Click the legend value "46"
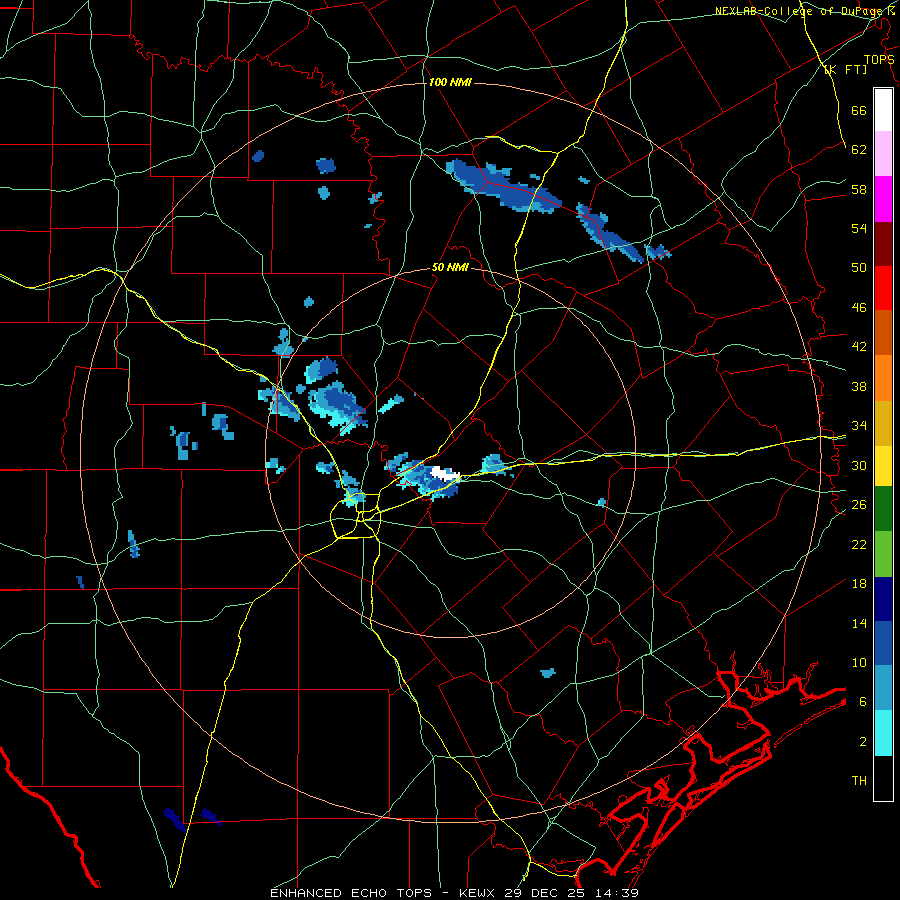900x900 pixels. 859,307
